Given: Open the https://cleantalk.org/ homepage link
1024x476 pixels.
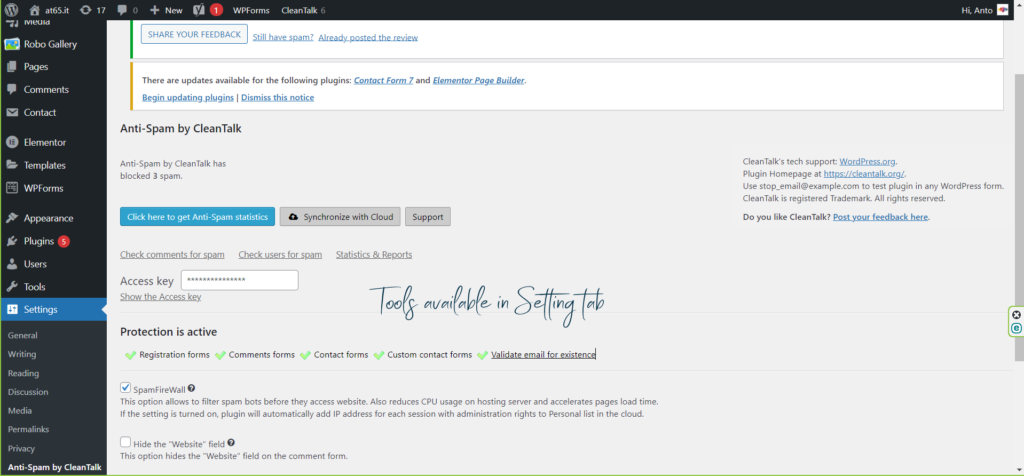Looking at the screenshot, I should pos(863,174).
